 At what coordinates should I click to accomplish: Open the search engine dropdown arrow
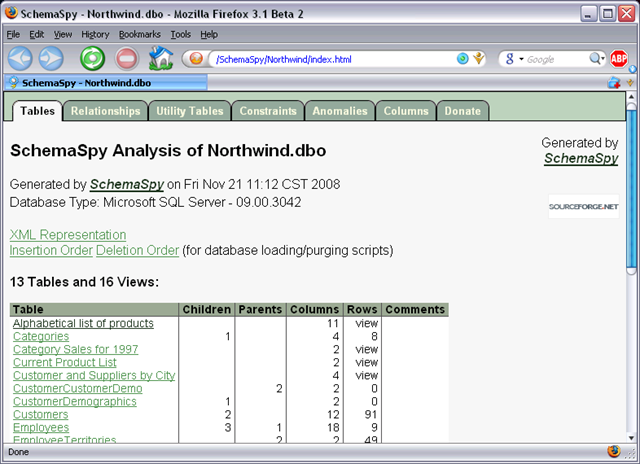point(521,60)
